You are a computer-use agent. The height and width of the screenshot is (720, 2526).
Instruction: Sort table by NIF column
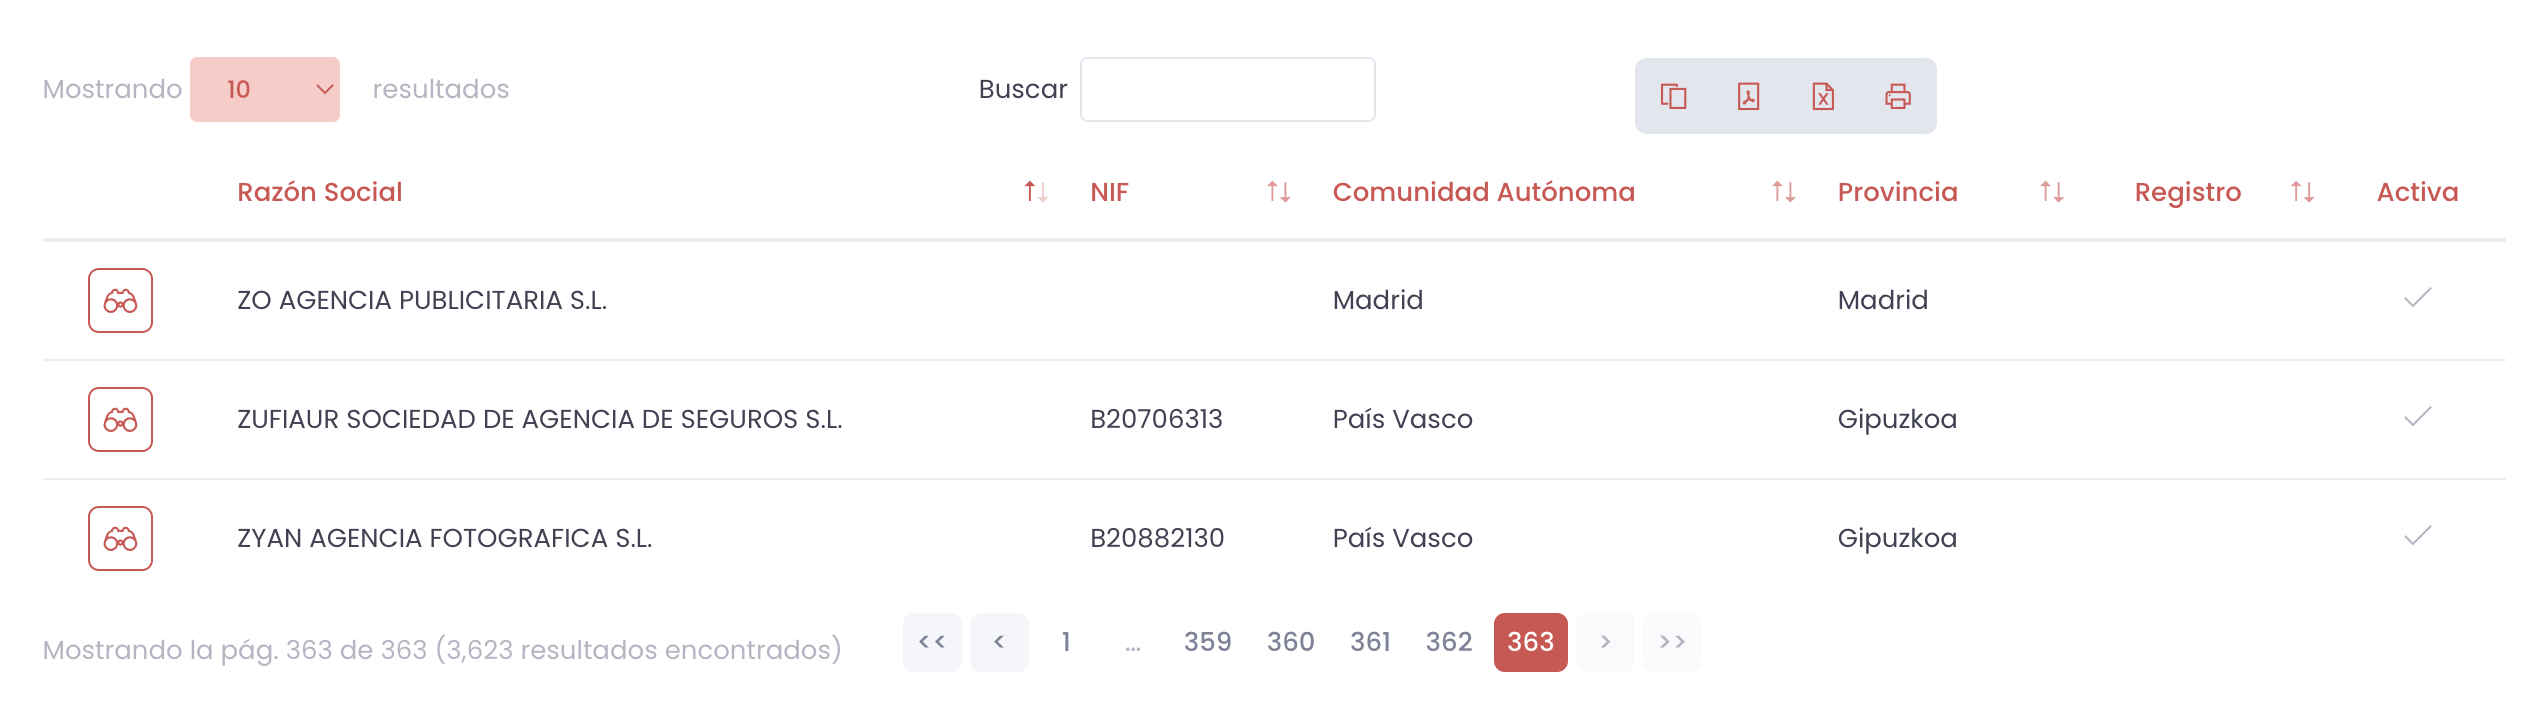(x=1278, y=192)
